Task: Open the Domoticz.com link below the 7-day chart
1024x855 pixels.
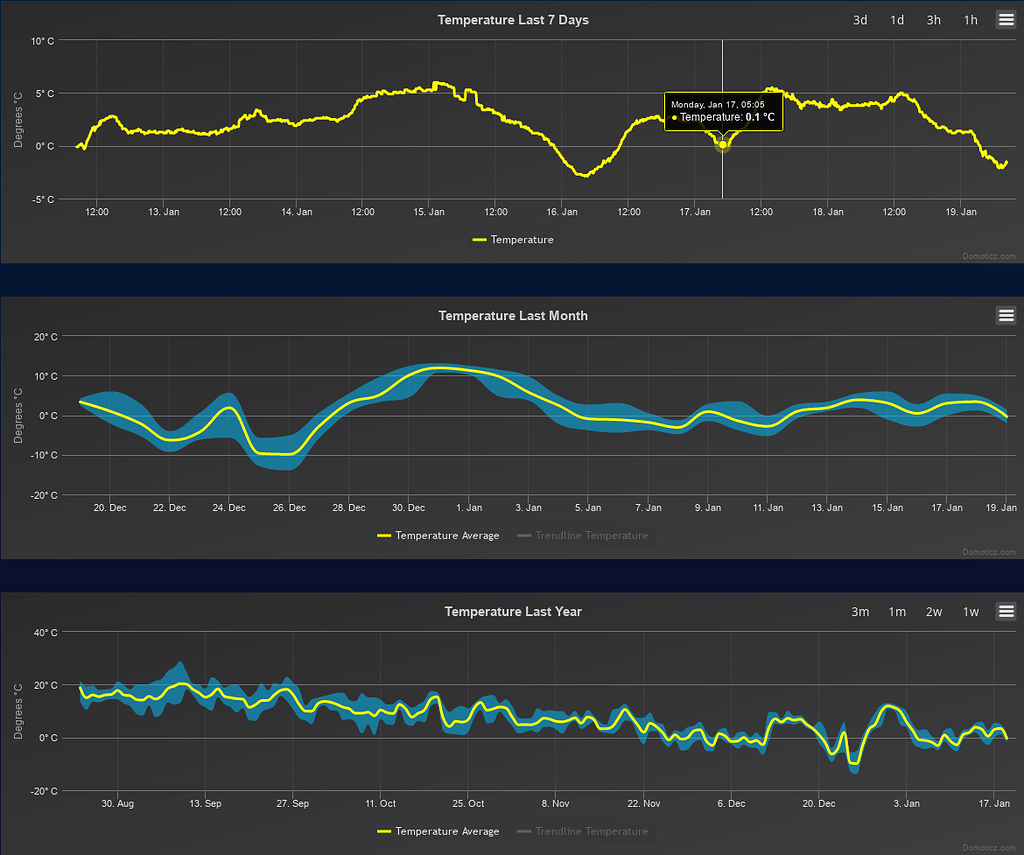Action: click(989, 255)
